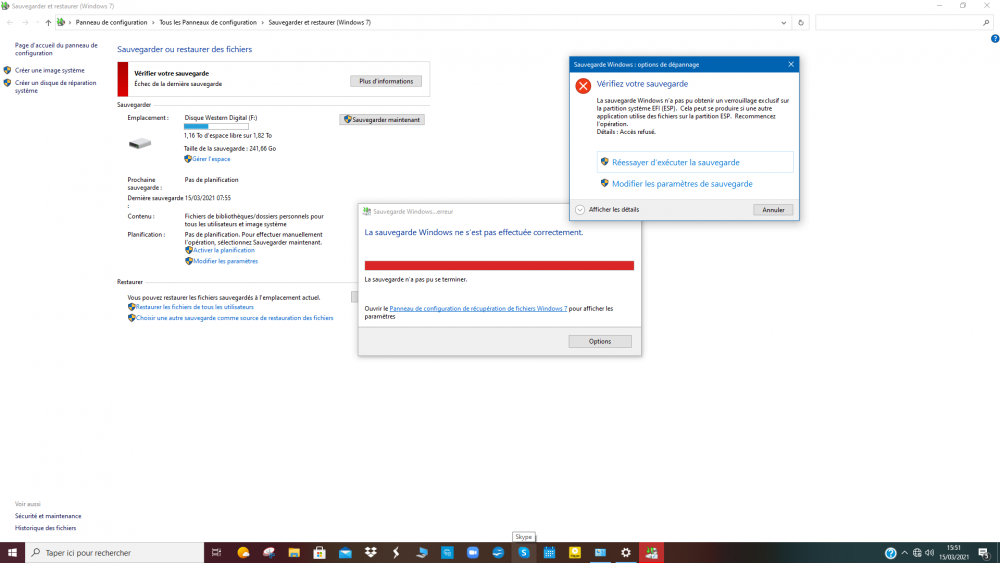
Task: Open the Mail app on the taskbar
Action: (345, 553)
